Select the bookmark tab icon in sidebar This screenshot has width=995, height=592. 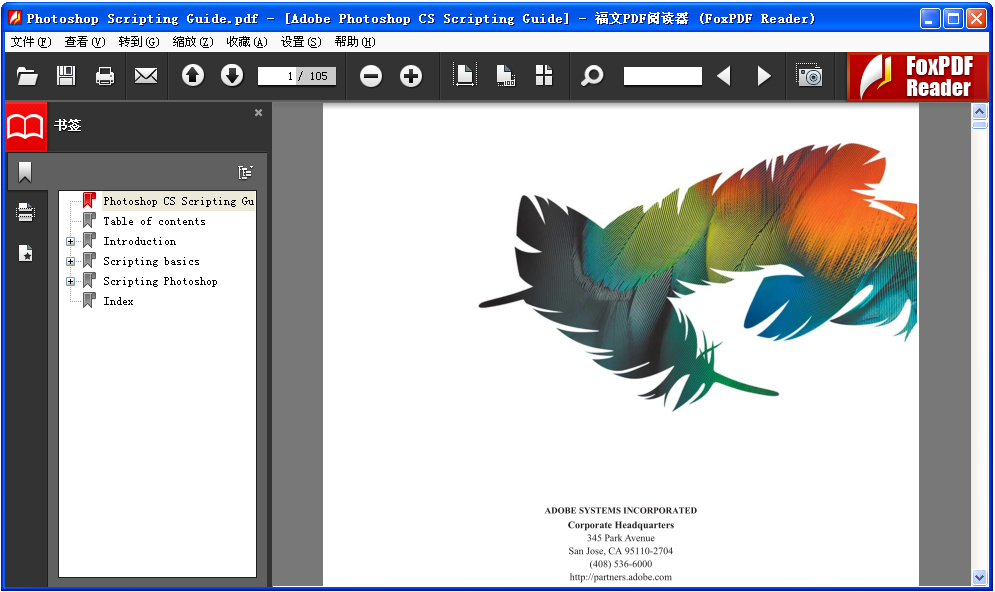[x=25, y=172]
